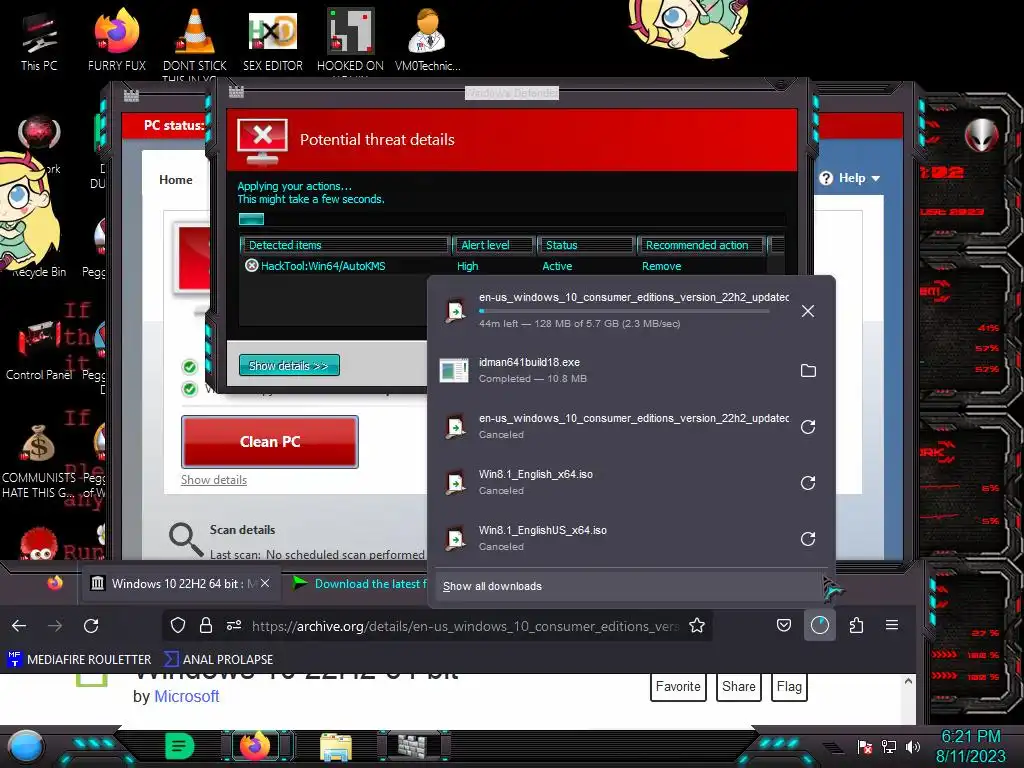The width and height of the screenshot is (1024, 768).
Task: Click Show details >> in threat details dialog
Action: point(289,366)
